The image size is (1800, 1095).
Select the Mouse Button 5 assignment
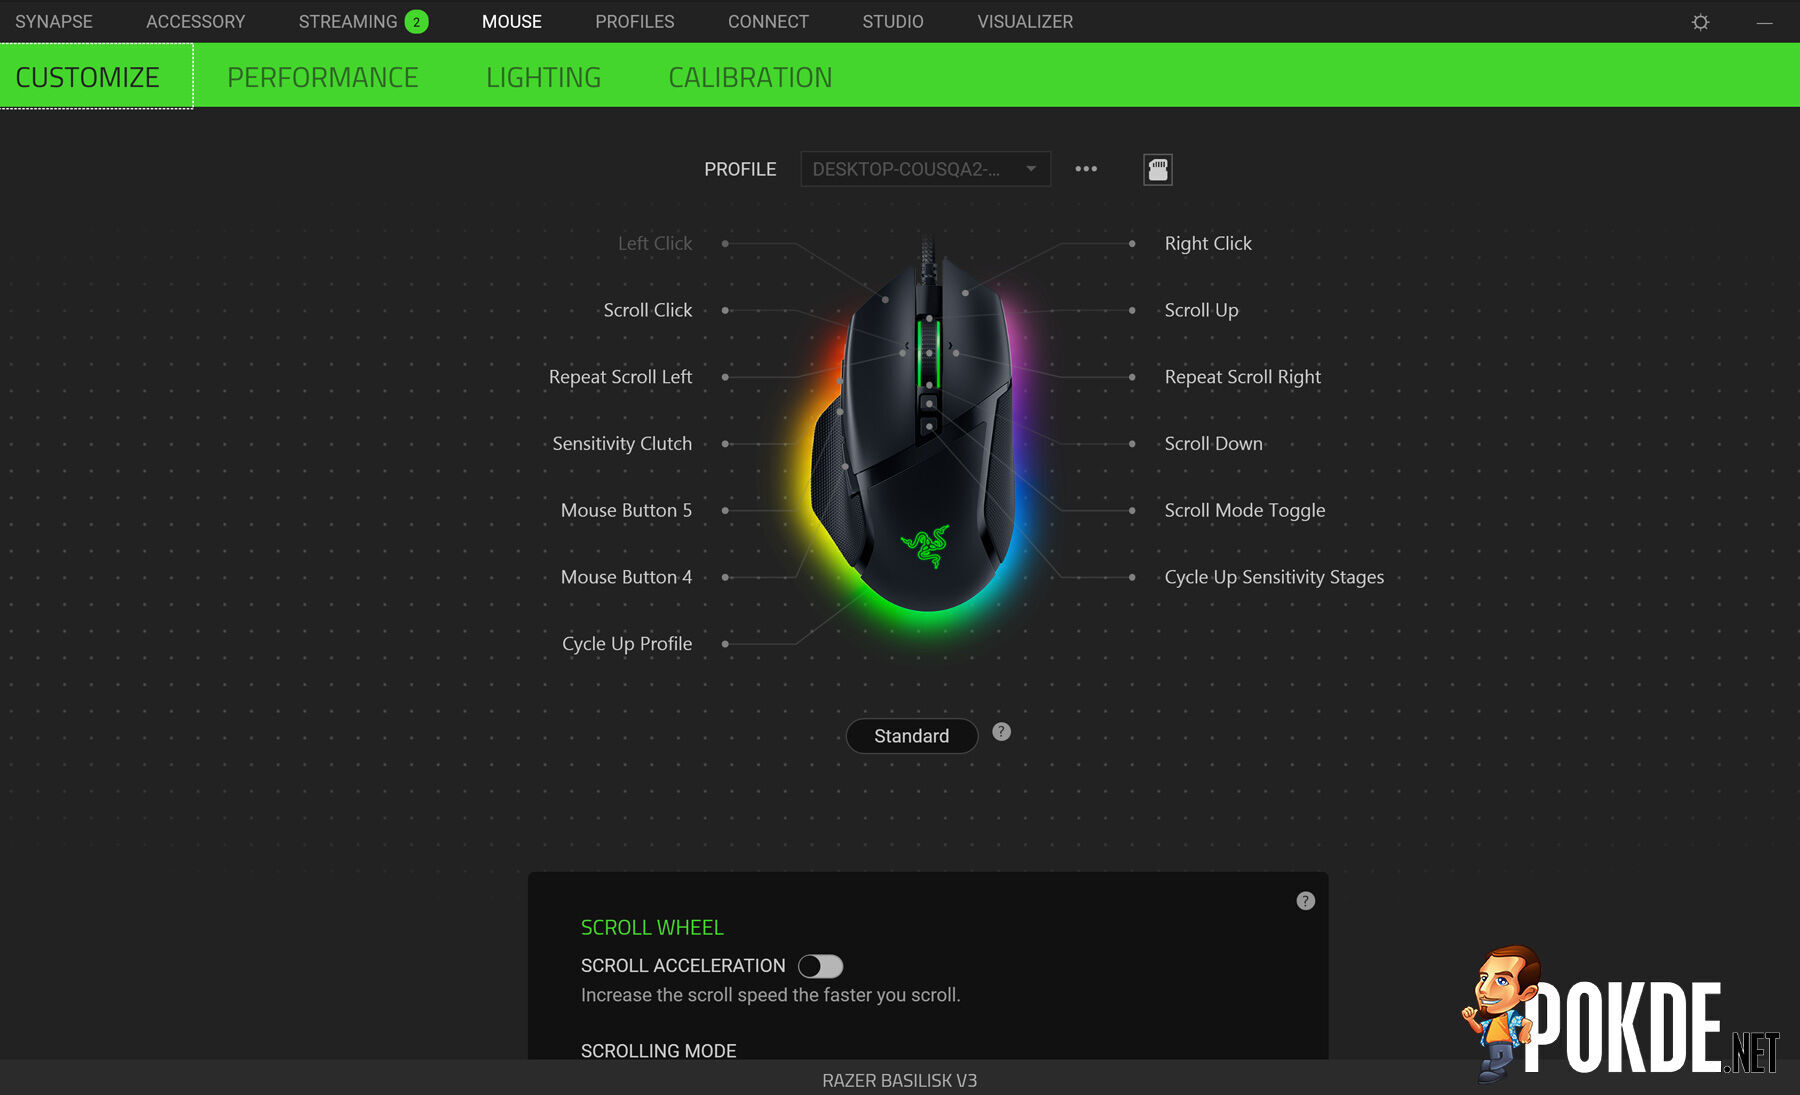(x=626, y=510)
